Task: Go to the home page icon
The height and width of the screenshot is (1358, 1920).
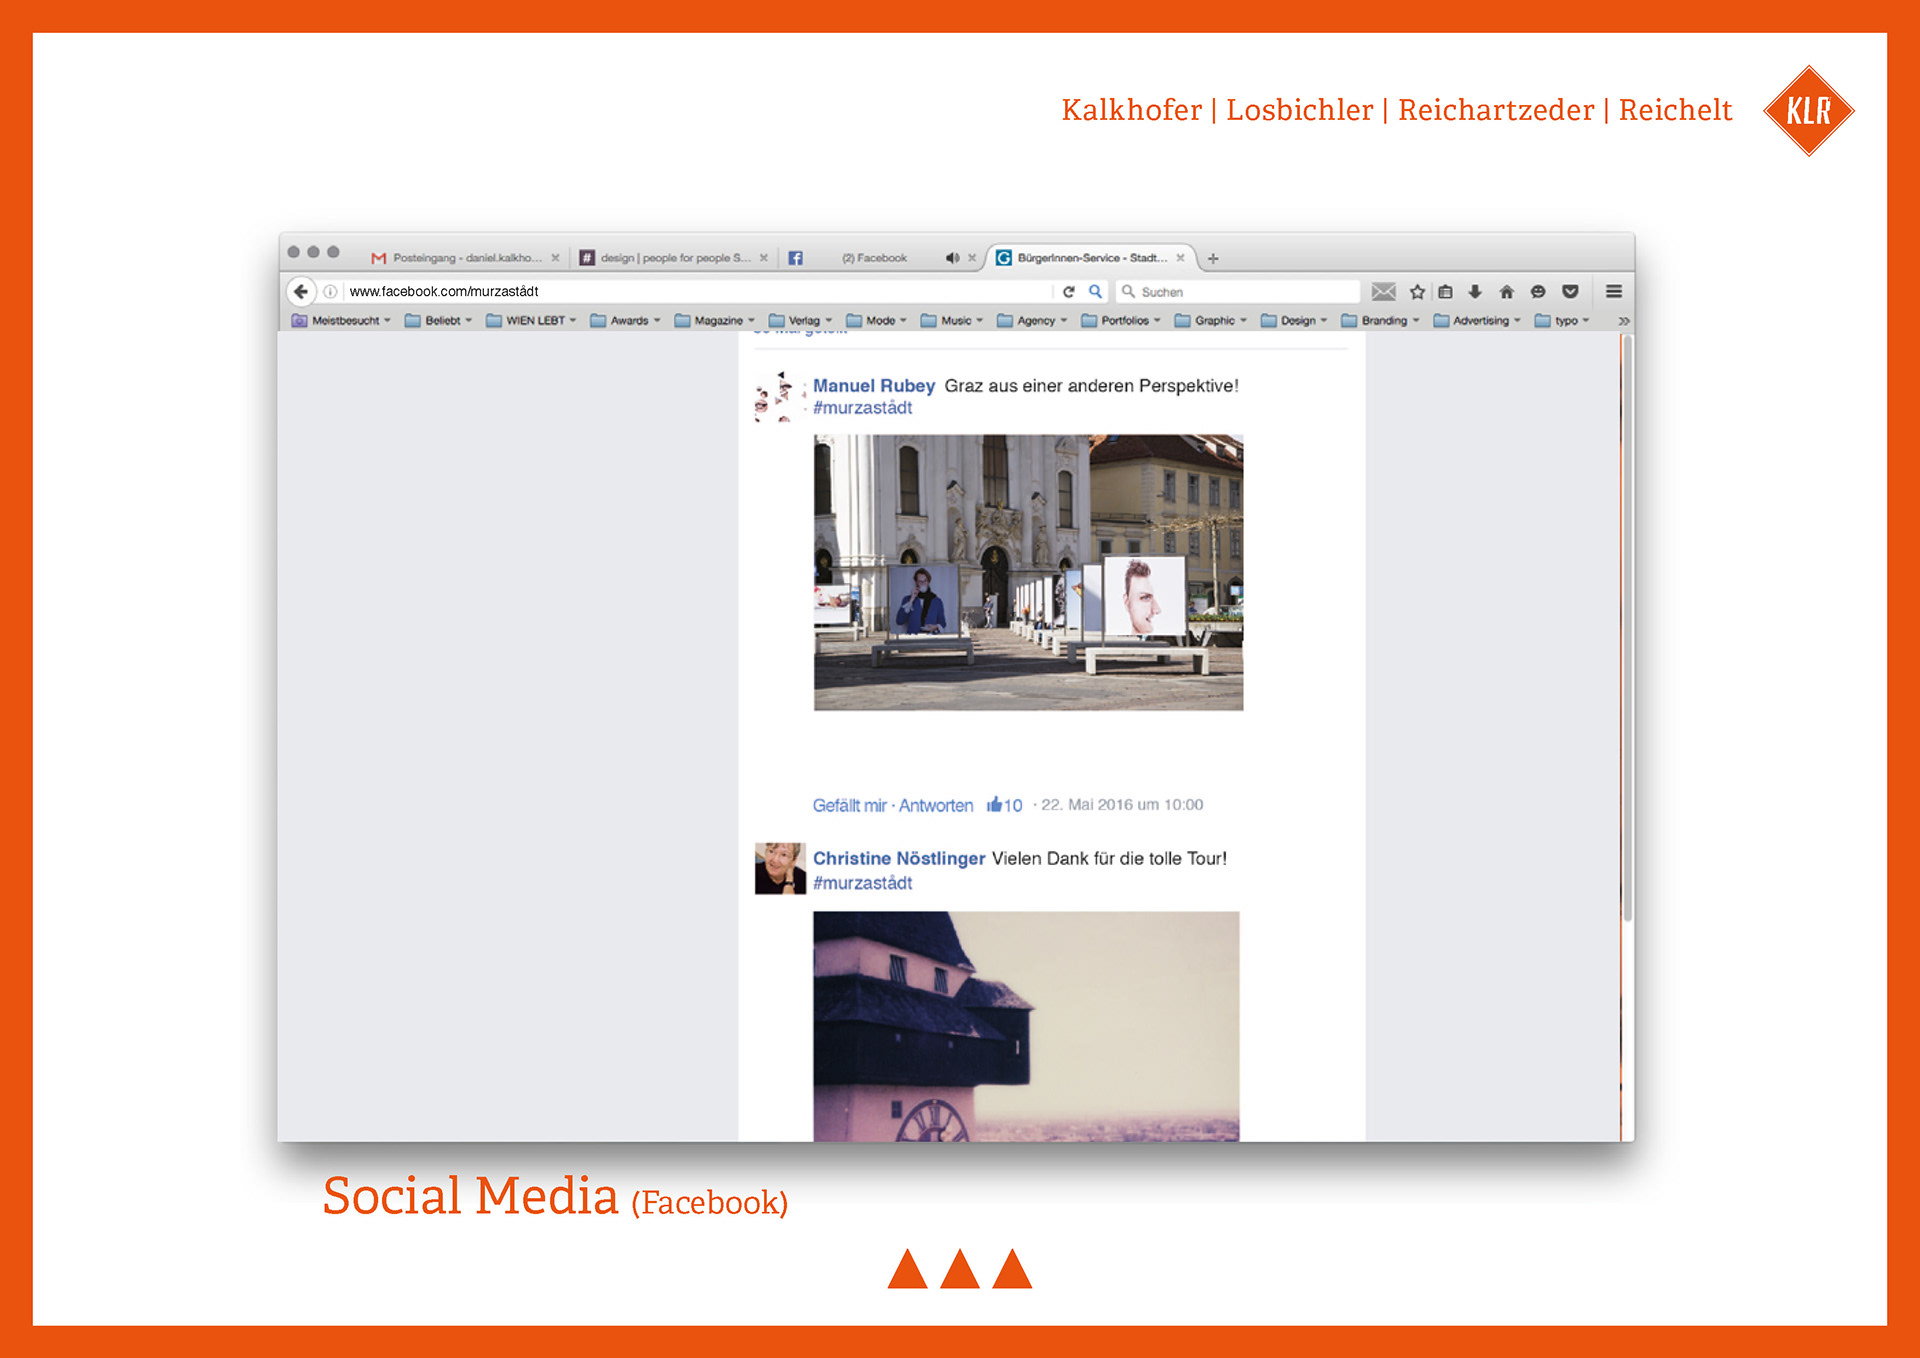Action: [1507, 291]
